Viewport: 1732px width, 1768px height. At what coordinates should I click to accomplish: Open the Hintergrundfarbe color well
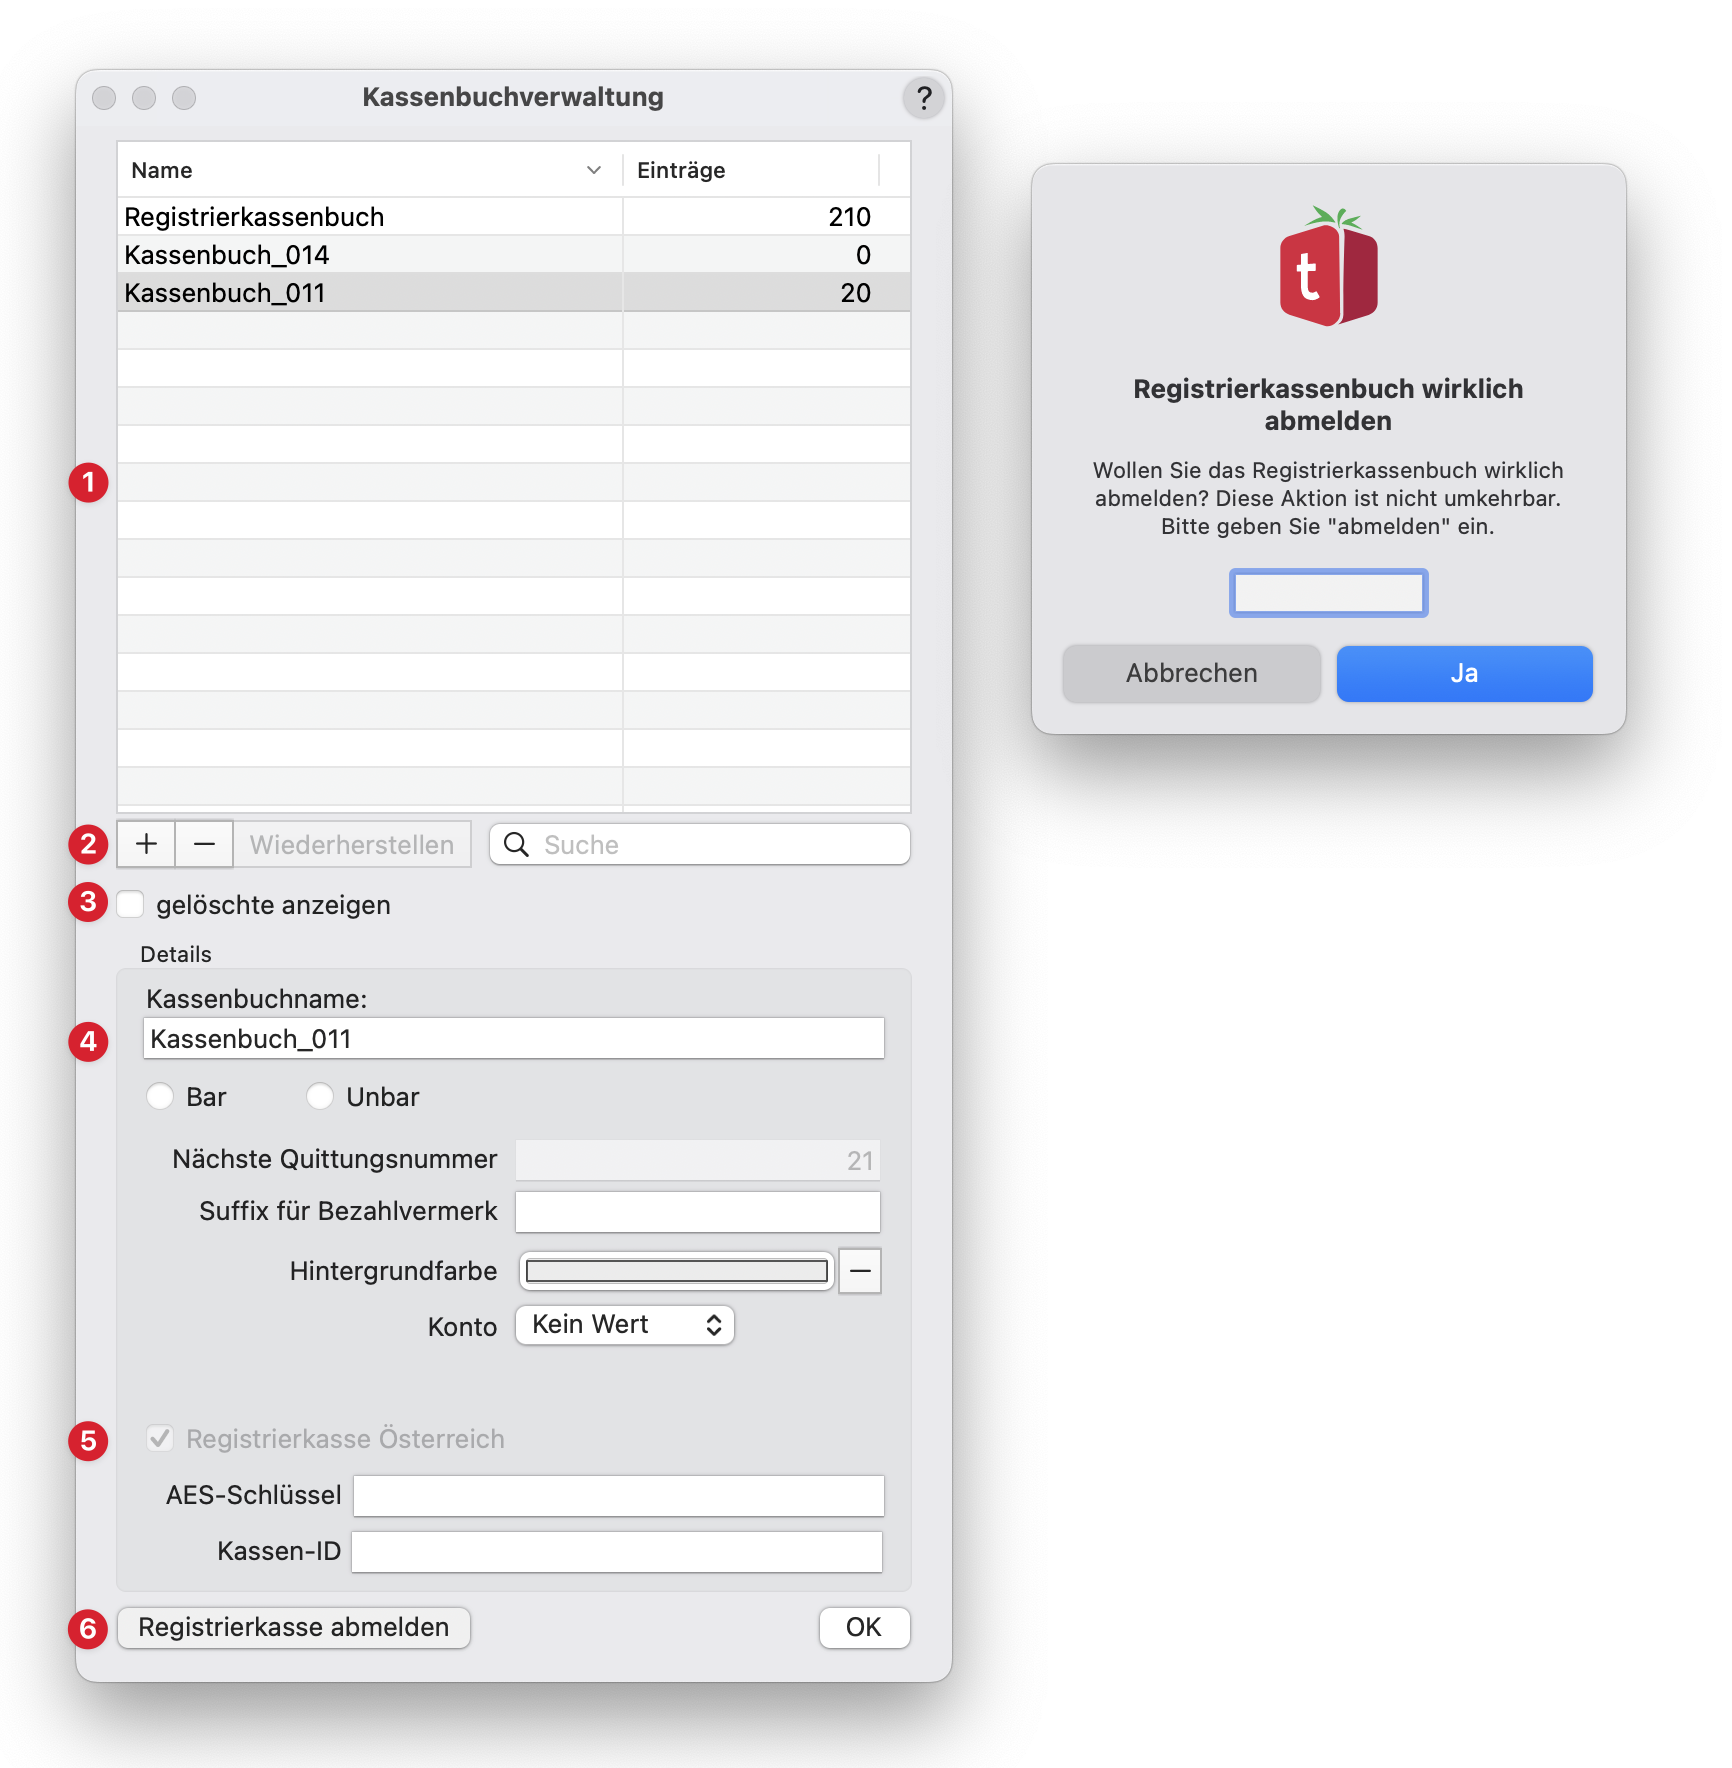point(676,1271)
